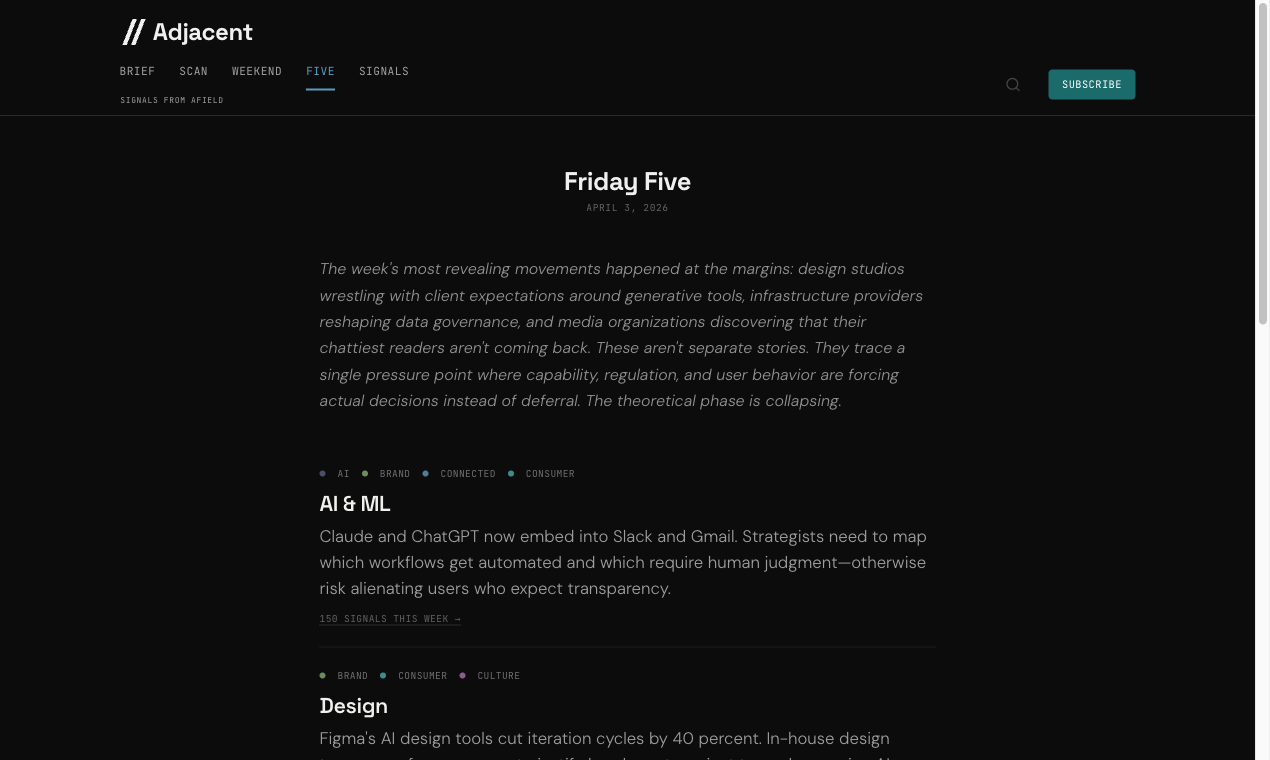The image size is (1270, 760).
Task: Open the Design section heading
Action: click(x=353, y=706)
